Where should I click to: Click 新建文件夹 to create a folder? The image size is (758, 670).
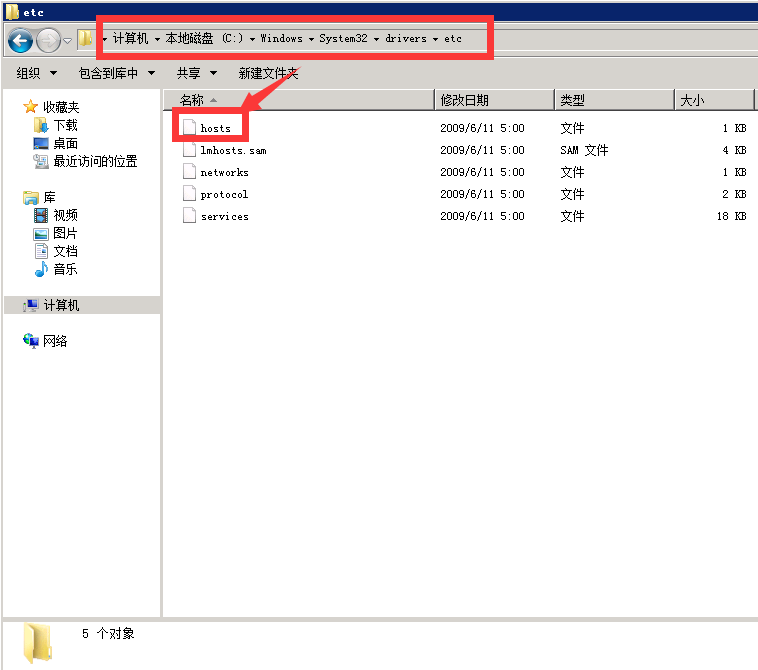[268, 73]
